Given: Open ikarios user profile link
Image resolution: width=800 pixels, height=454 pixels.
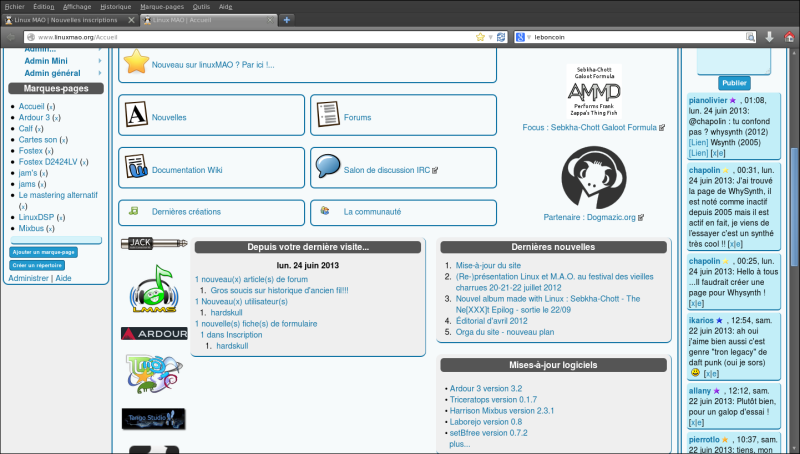Looking at the screenshot, I should click(x=701, y=320).
